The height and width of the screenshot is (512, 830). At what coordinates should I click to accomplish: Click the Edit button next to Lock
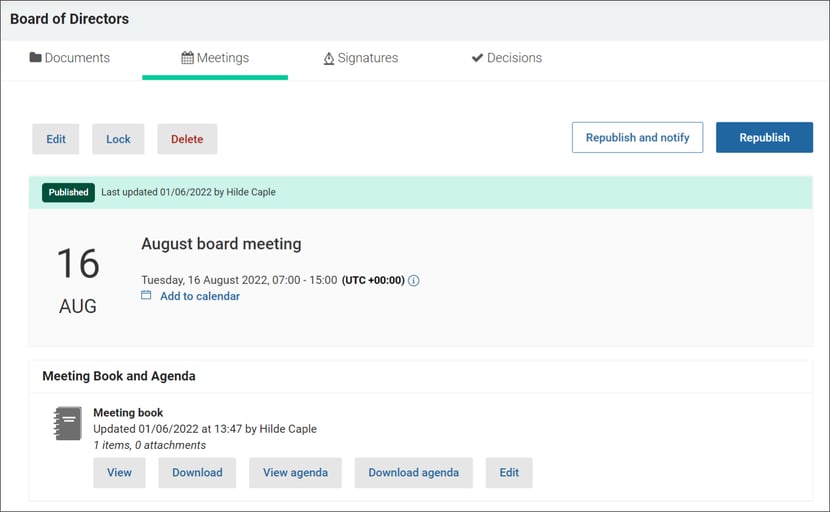56,139
